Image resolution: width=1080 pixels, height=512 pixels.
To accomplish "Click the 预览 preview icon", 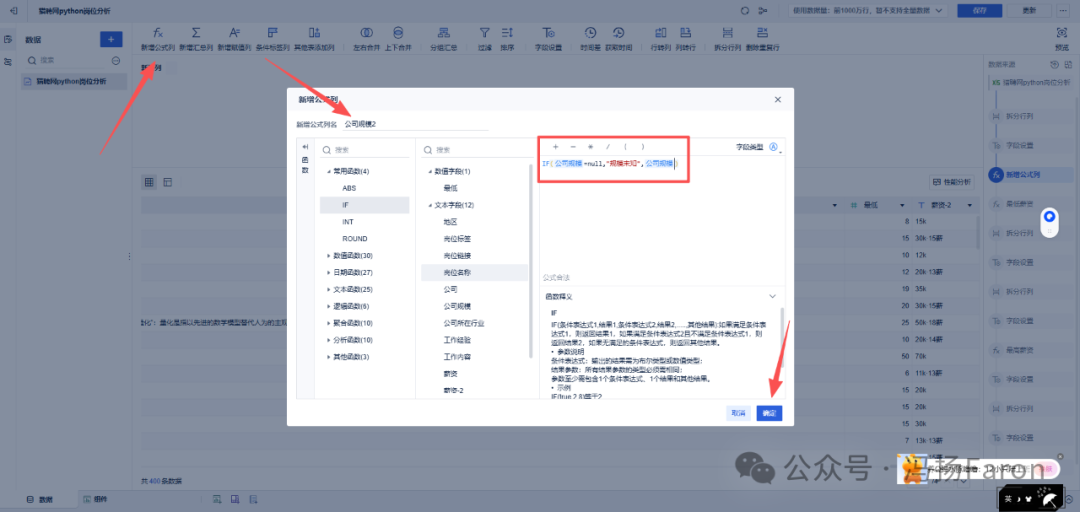I will tap(1061, 32).
